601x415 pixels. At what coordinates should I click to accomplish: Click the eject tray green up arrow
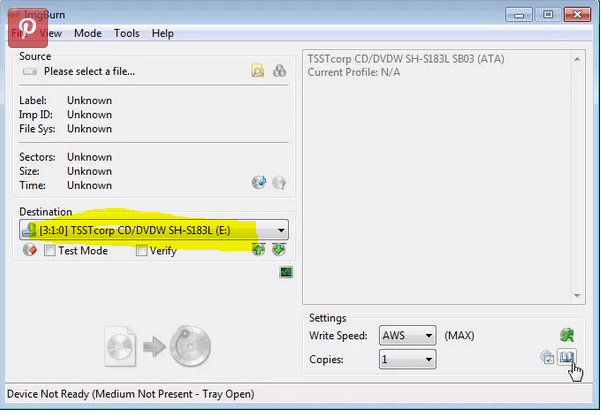click(x=258, y=249)
